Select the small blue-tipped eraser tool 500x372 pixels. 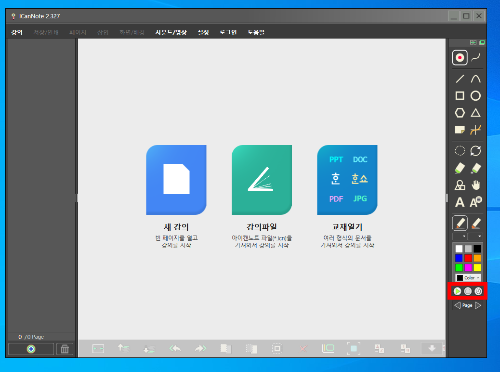[476, 168]
